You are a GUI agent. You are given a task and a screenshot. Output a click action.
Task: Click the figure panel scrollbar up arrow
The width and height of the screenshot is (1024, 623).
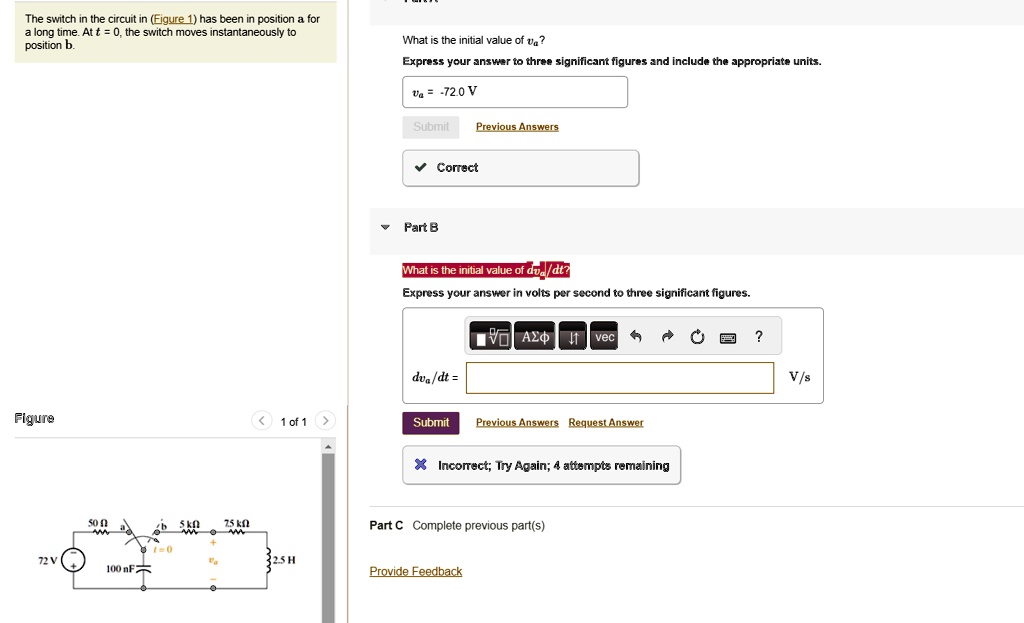[x=328, y=447]
